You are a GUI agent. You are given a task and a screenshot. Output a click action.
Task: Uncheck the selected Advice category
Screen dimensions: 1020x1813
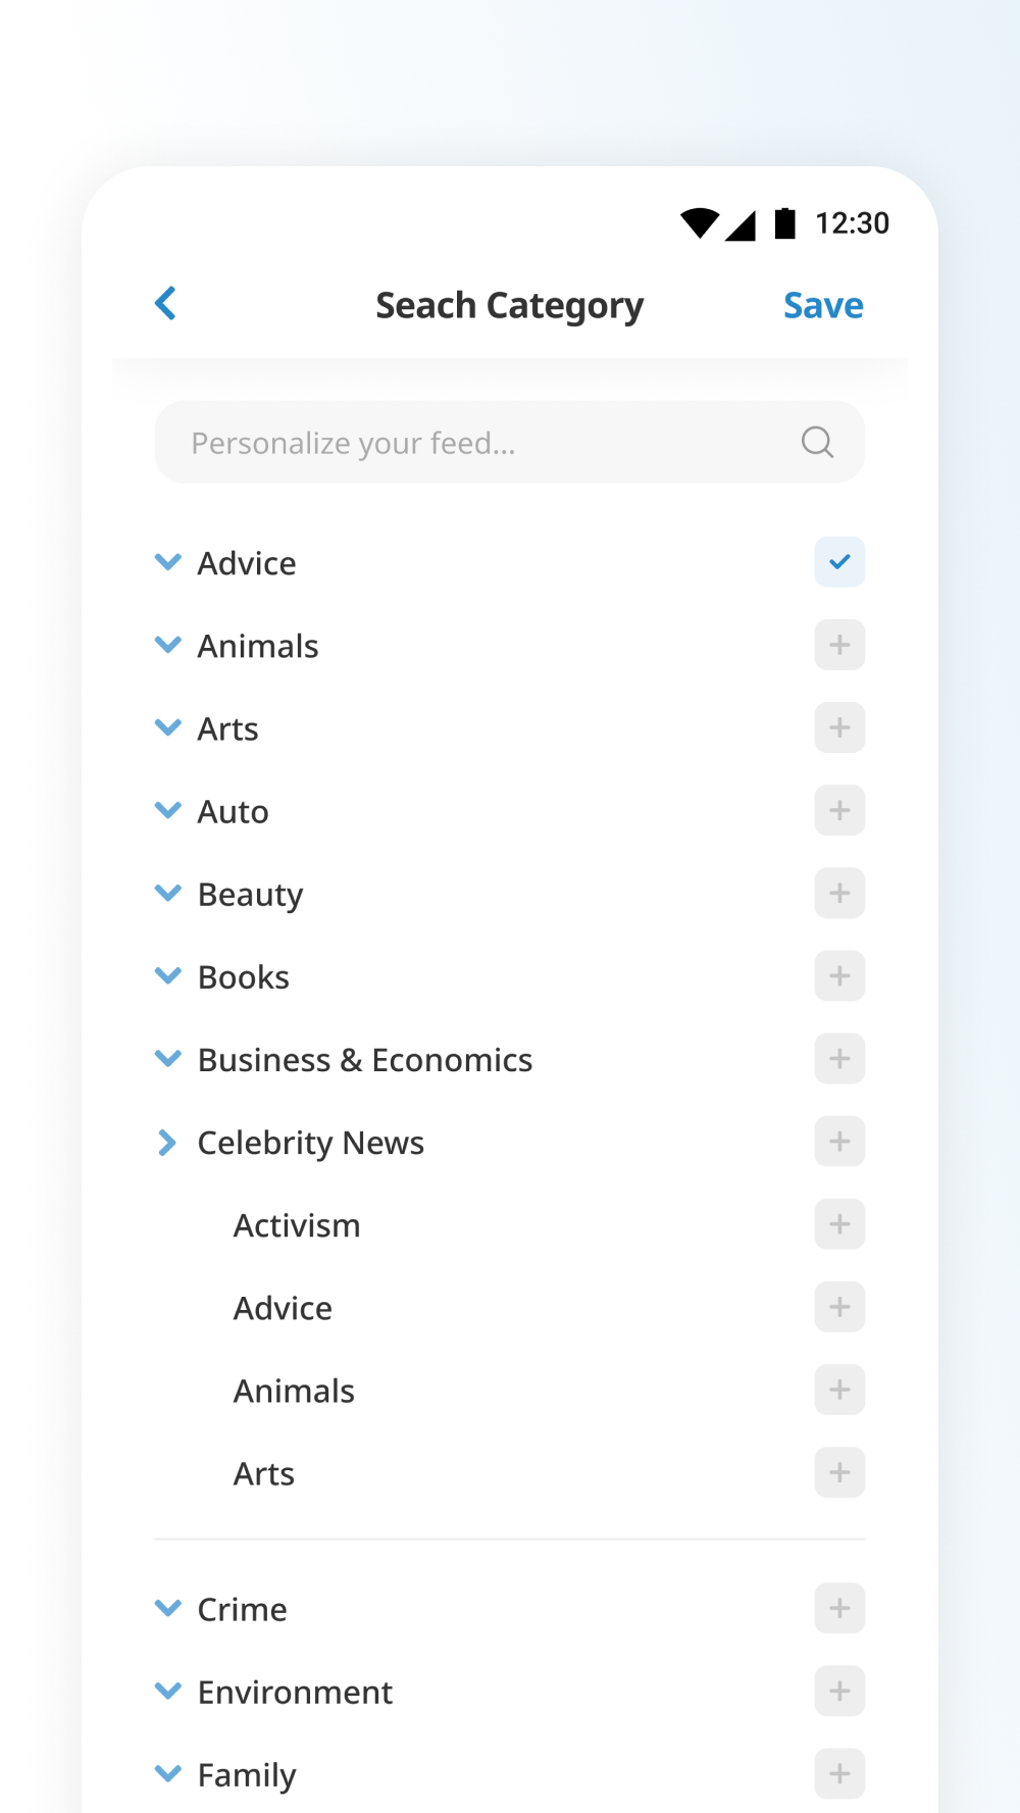[839, 562]
